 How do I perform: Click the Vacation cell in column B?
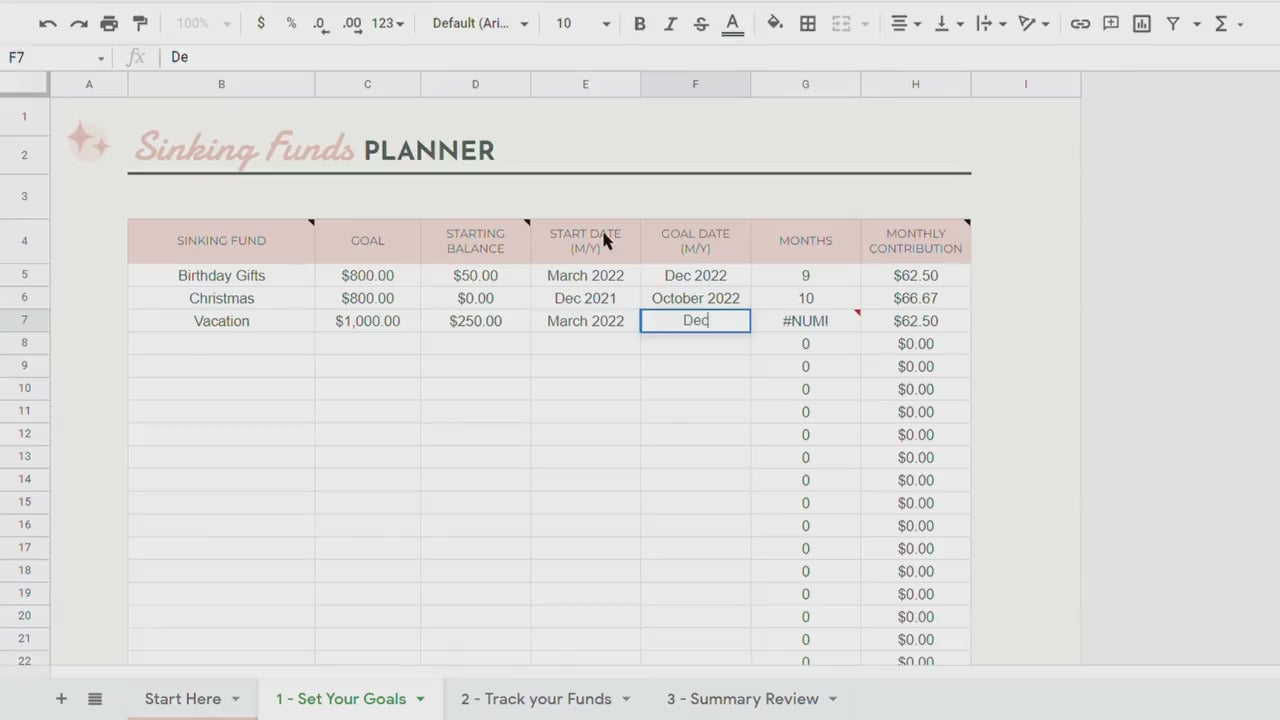coord(221,321)
